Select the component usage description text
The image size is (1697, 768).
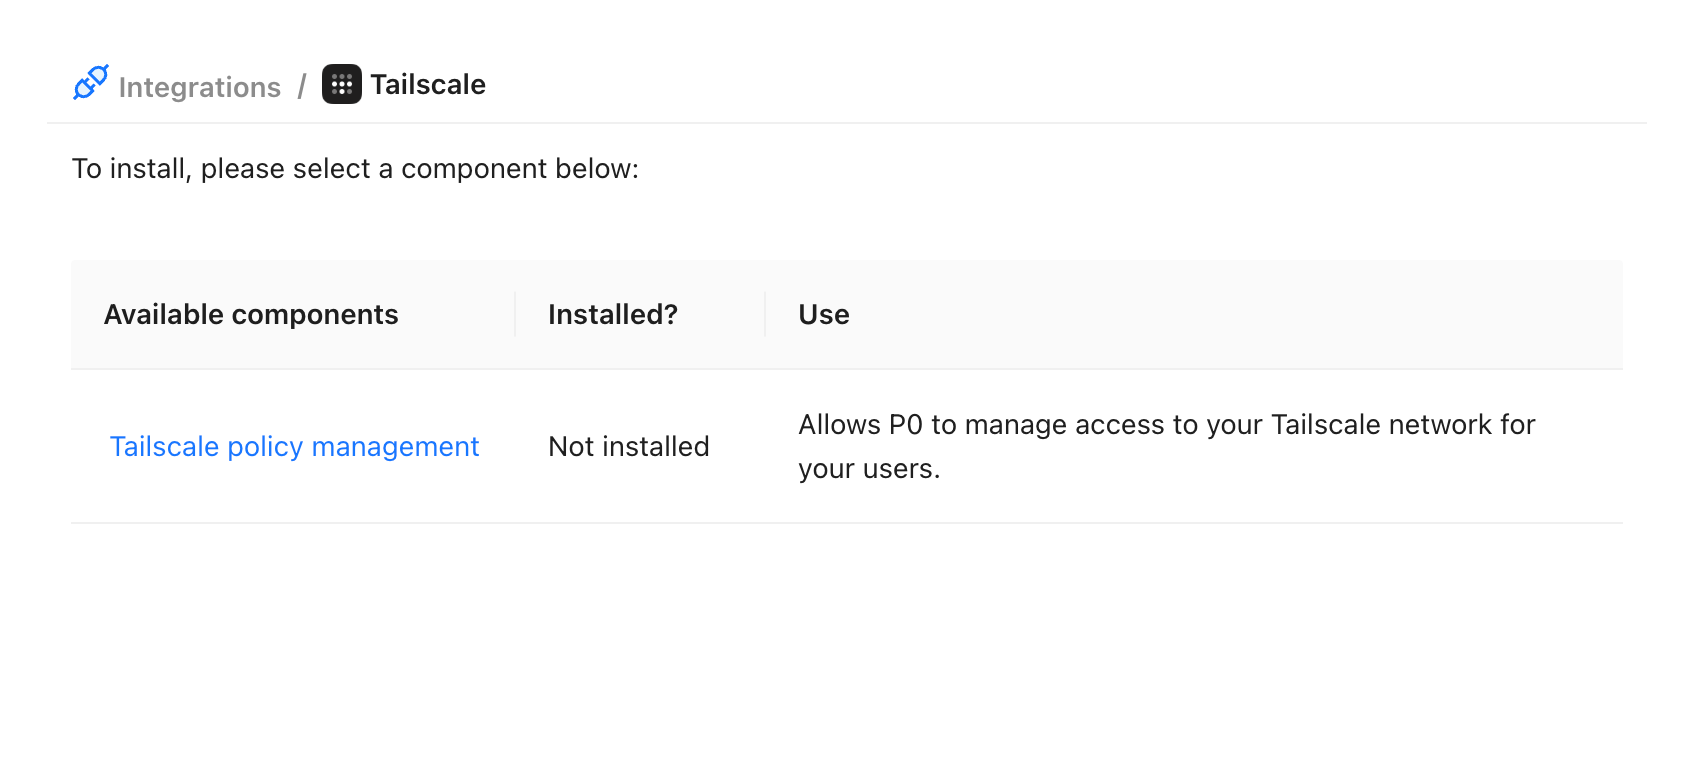click(1166, 446)
